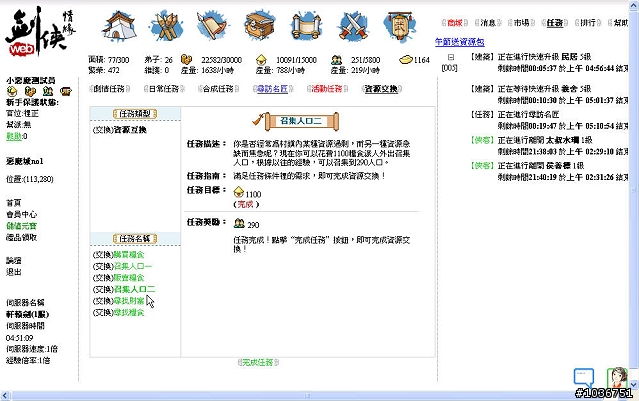
Task: Open 儲值元寶 in left sidebar
Action: coord(21,226)
